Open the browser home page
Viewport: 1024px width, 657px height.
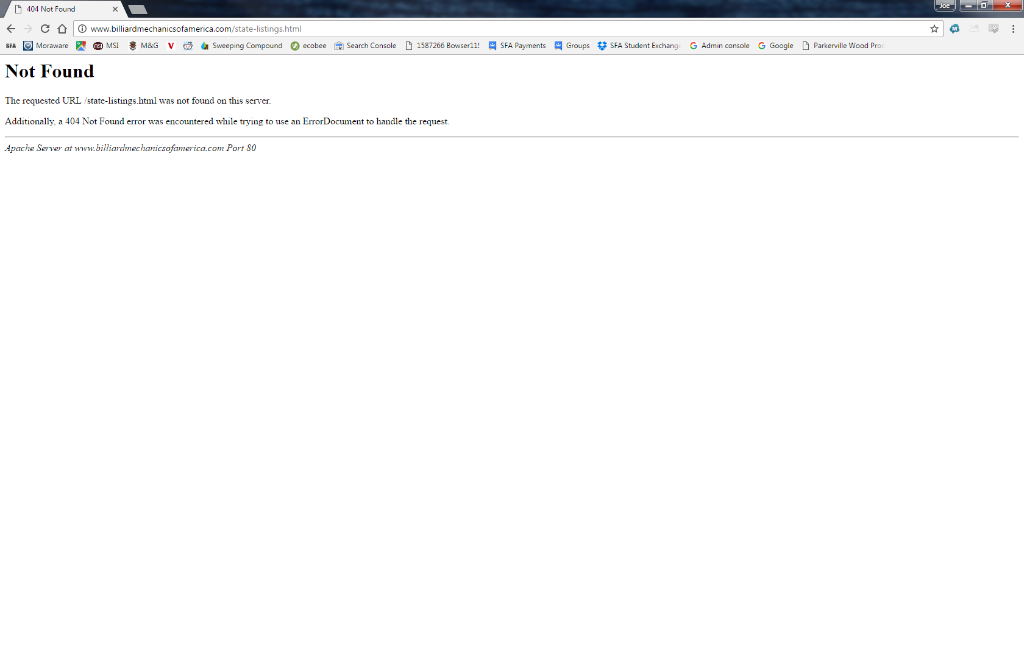tap(62, 29)
